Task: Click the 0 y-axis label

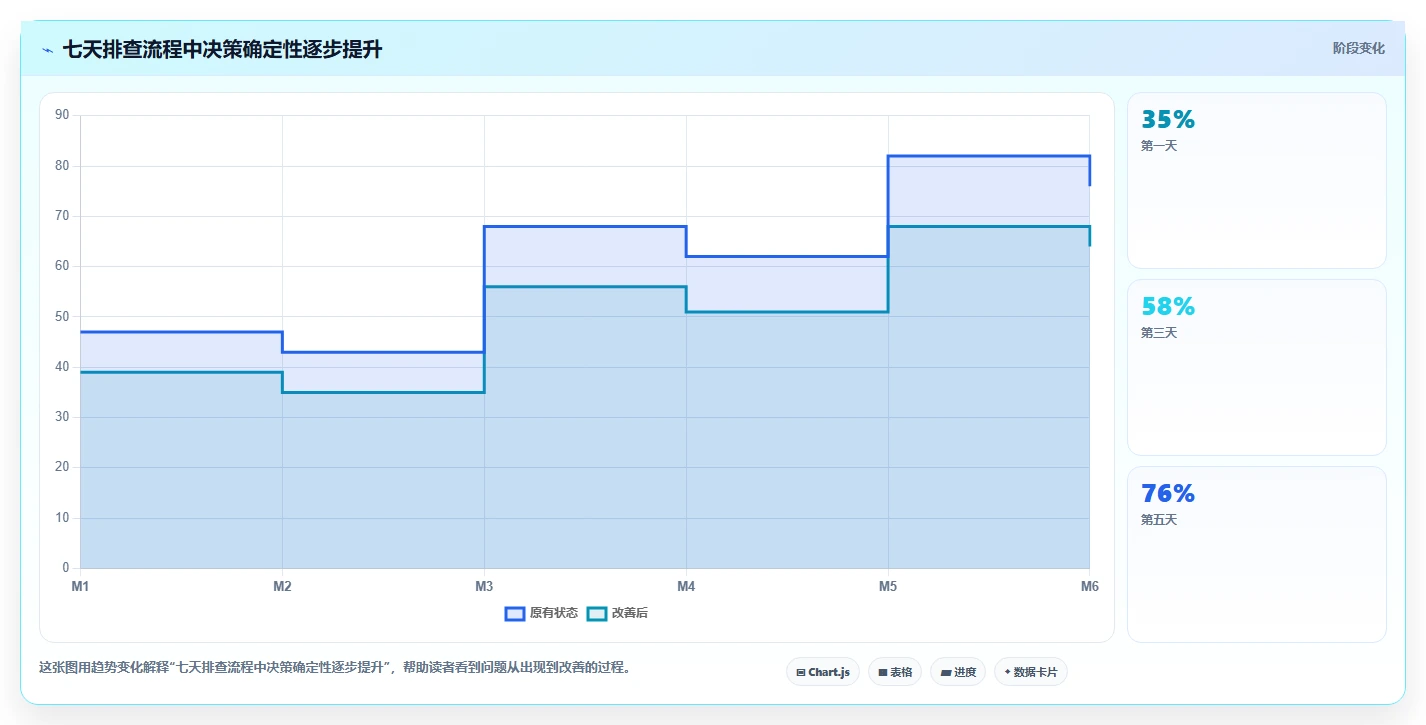Action: coord(65,568)
